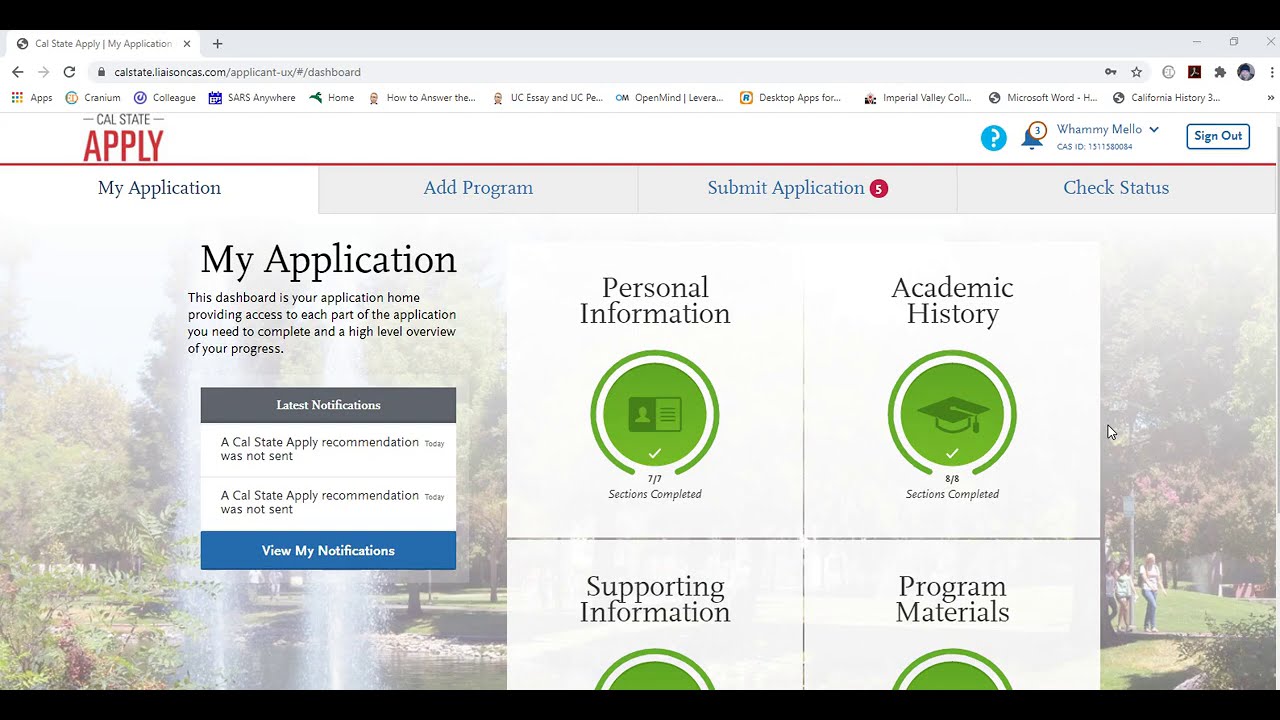1280x720 pixels.
Task: Click the Sign Out button
Action: point(1218,136)
